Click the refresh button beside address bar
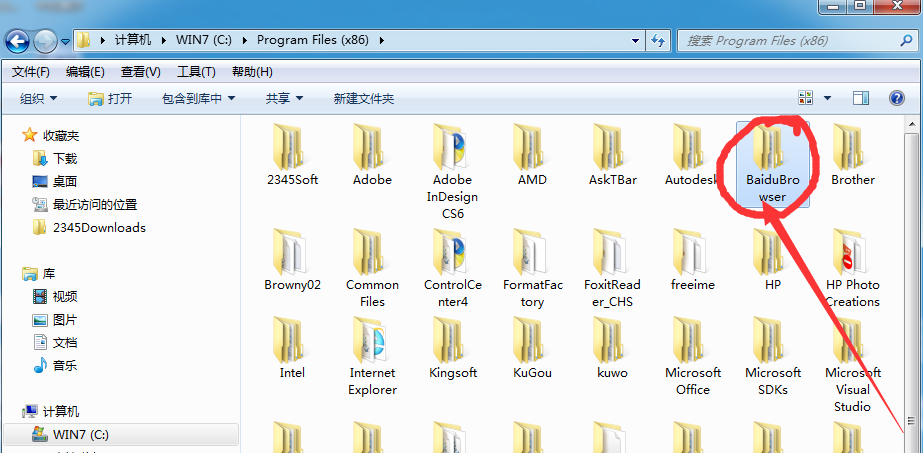Image resolution: width=923 pixels, height=453 pixels. [658, 40]
